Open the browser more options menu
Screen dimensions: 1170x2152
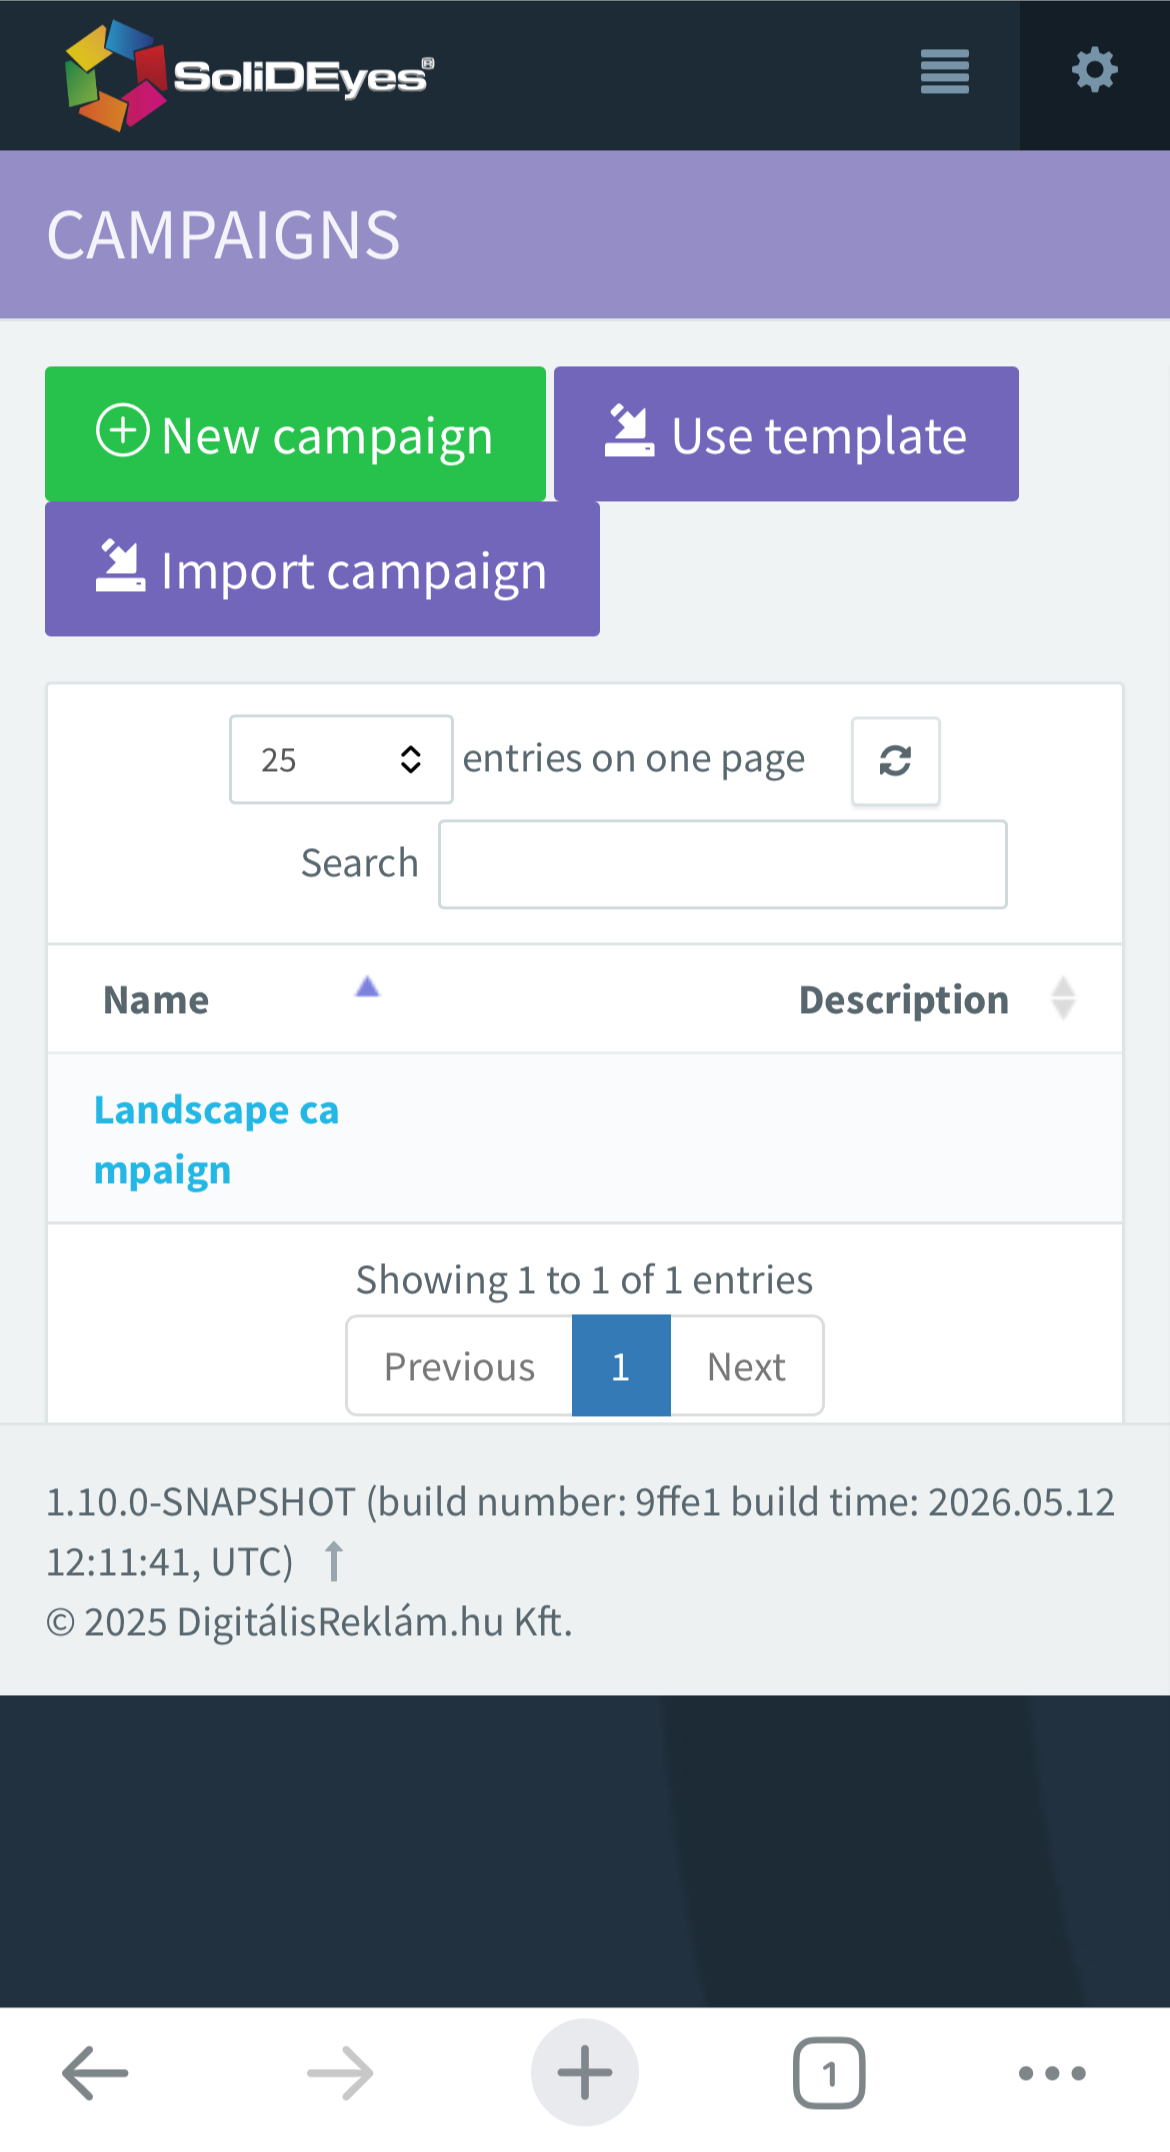pyautogui.click(x=1052, y=2074)
